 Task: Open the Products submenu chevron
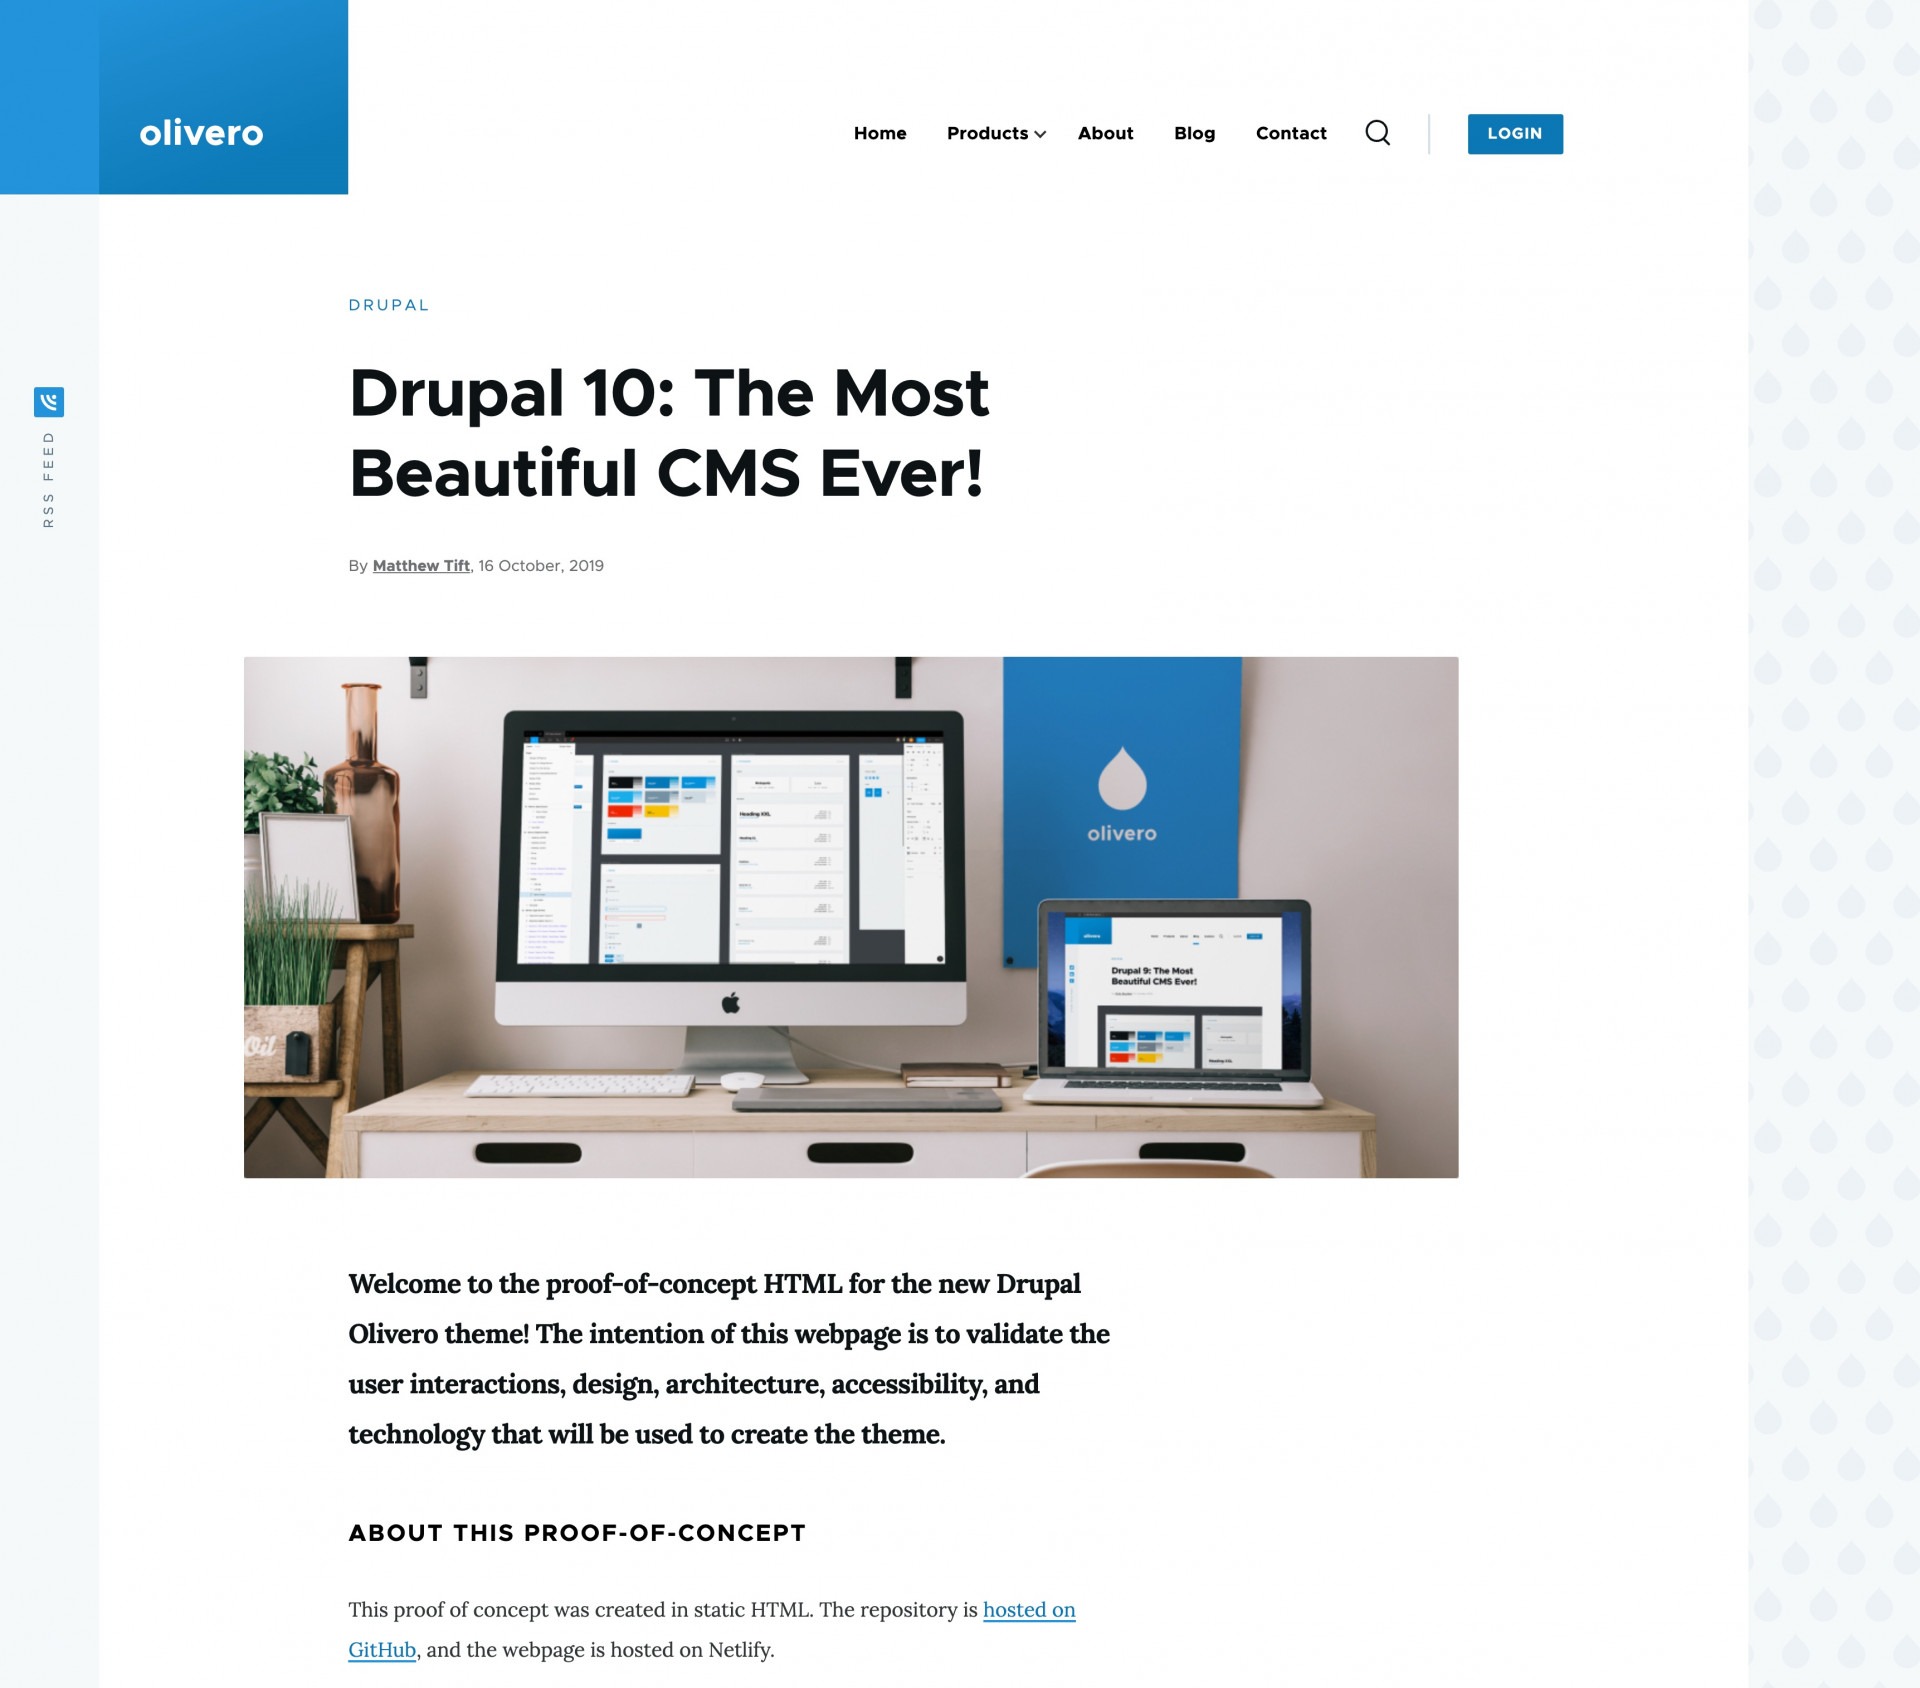click(x=1042, y=134)
